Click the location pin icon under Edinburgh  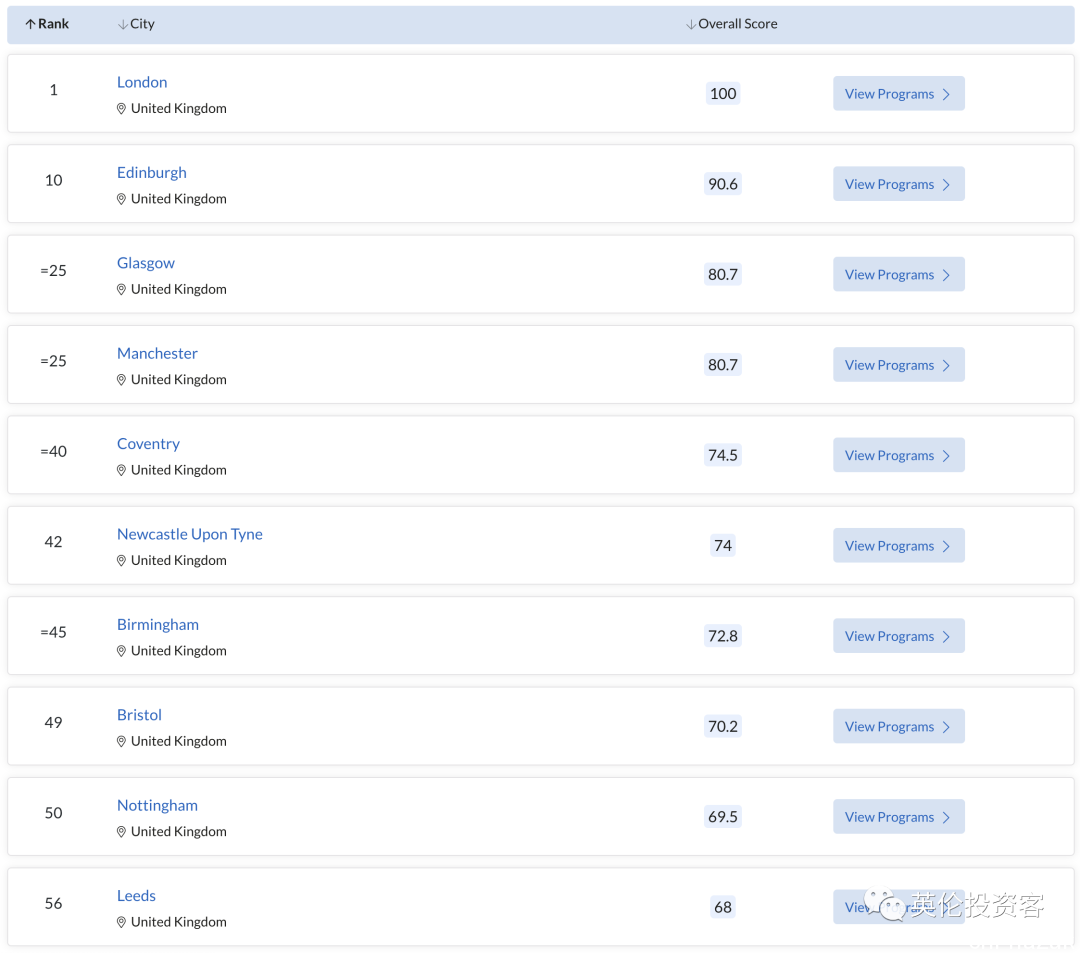pos(121,199)
